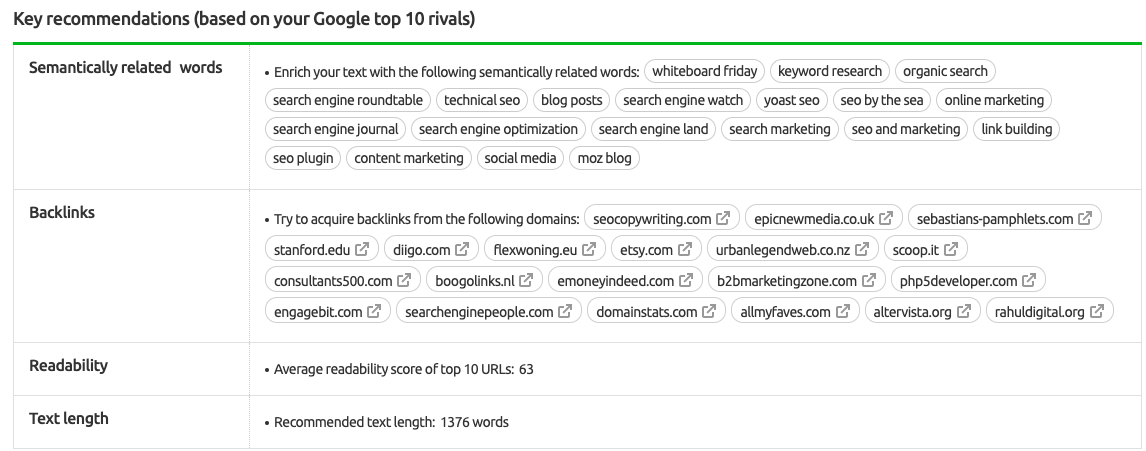Click the "yoast seo" keyword chip
Image resolution: width=1146 pixels, height=451 pixels.
[x=791, y=100]
